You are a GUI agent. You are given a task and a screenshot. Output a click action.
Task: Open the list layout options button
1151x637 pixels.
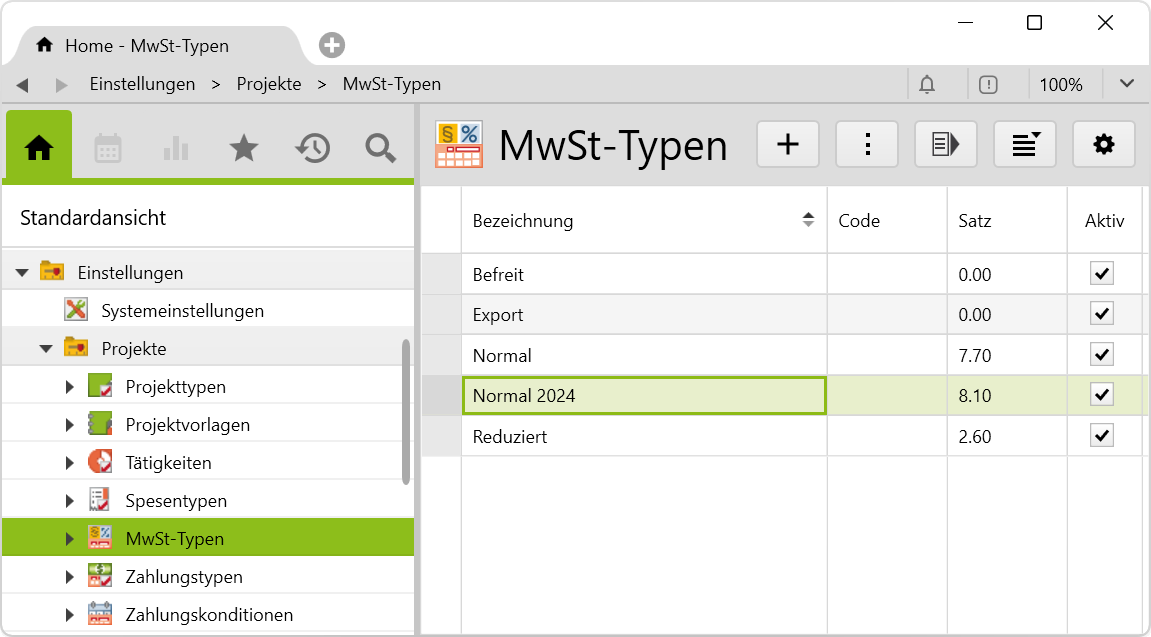1025,145
